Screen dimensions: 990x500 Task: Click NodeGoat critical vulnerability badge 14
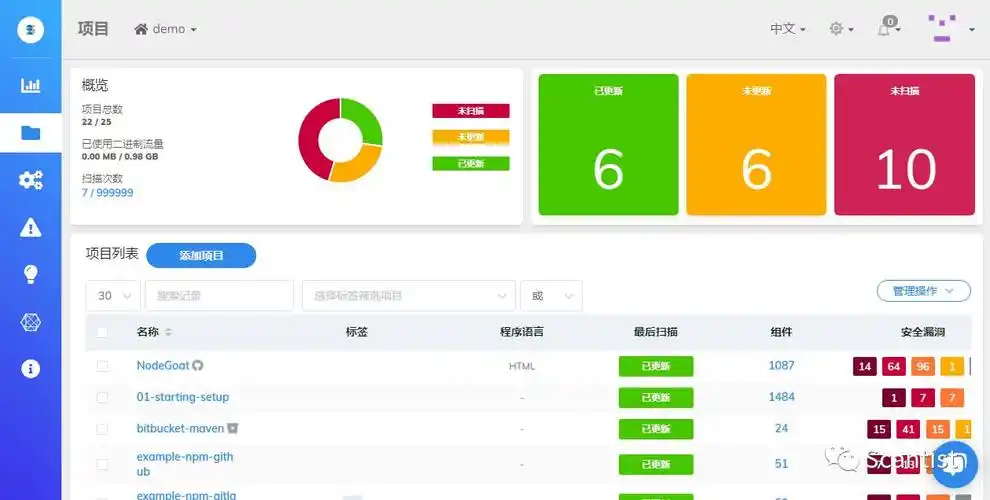pyautogui.click(x=864, y=366)
